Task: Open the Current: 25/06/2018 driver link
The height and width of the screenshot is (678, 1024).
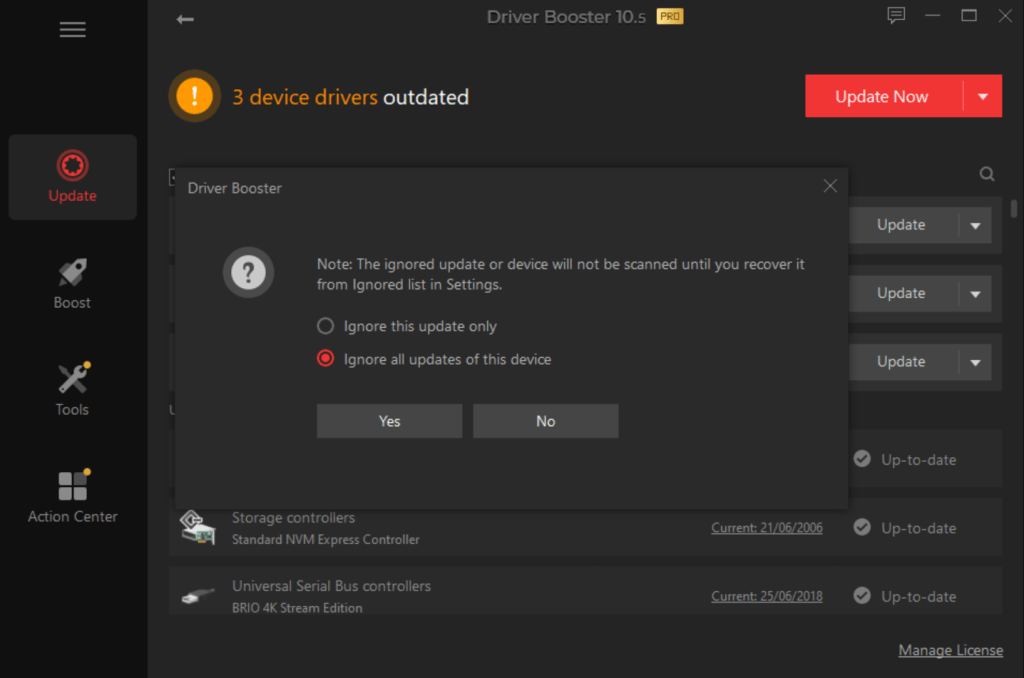Action: point(767,596)
